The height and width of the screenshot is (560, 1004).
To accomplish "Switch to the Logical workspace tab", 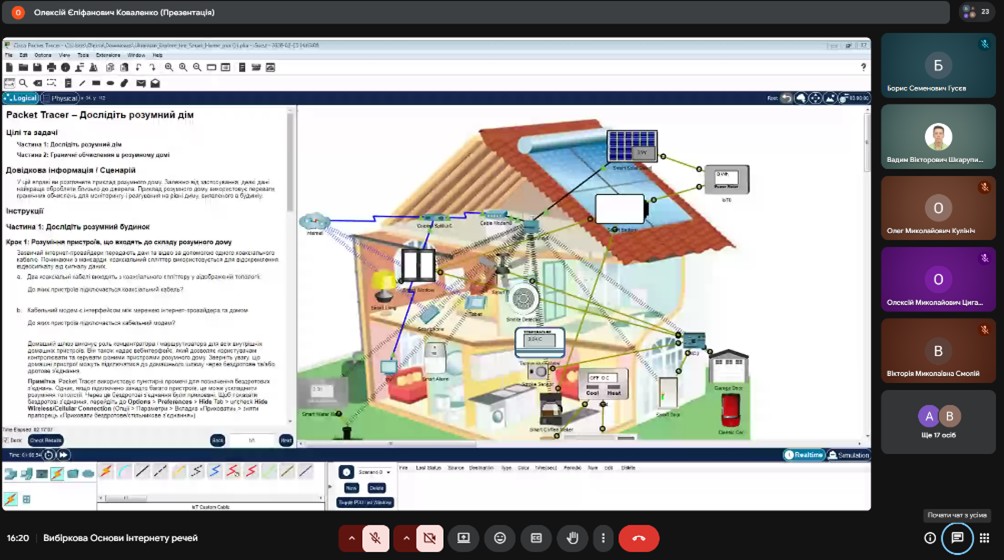I will tap(20, 98).
